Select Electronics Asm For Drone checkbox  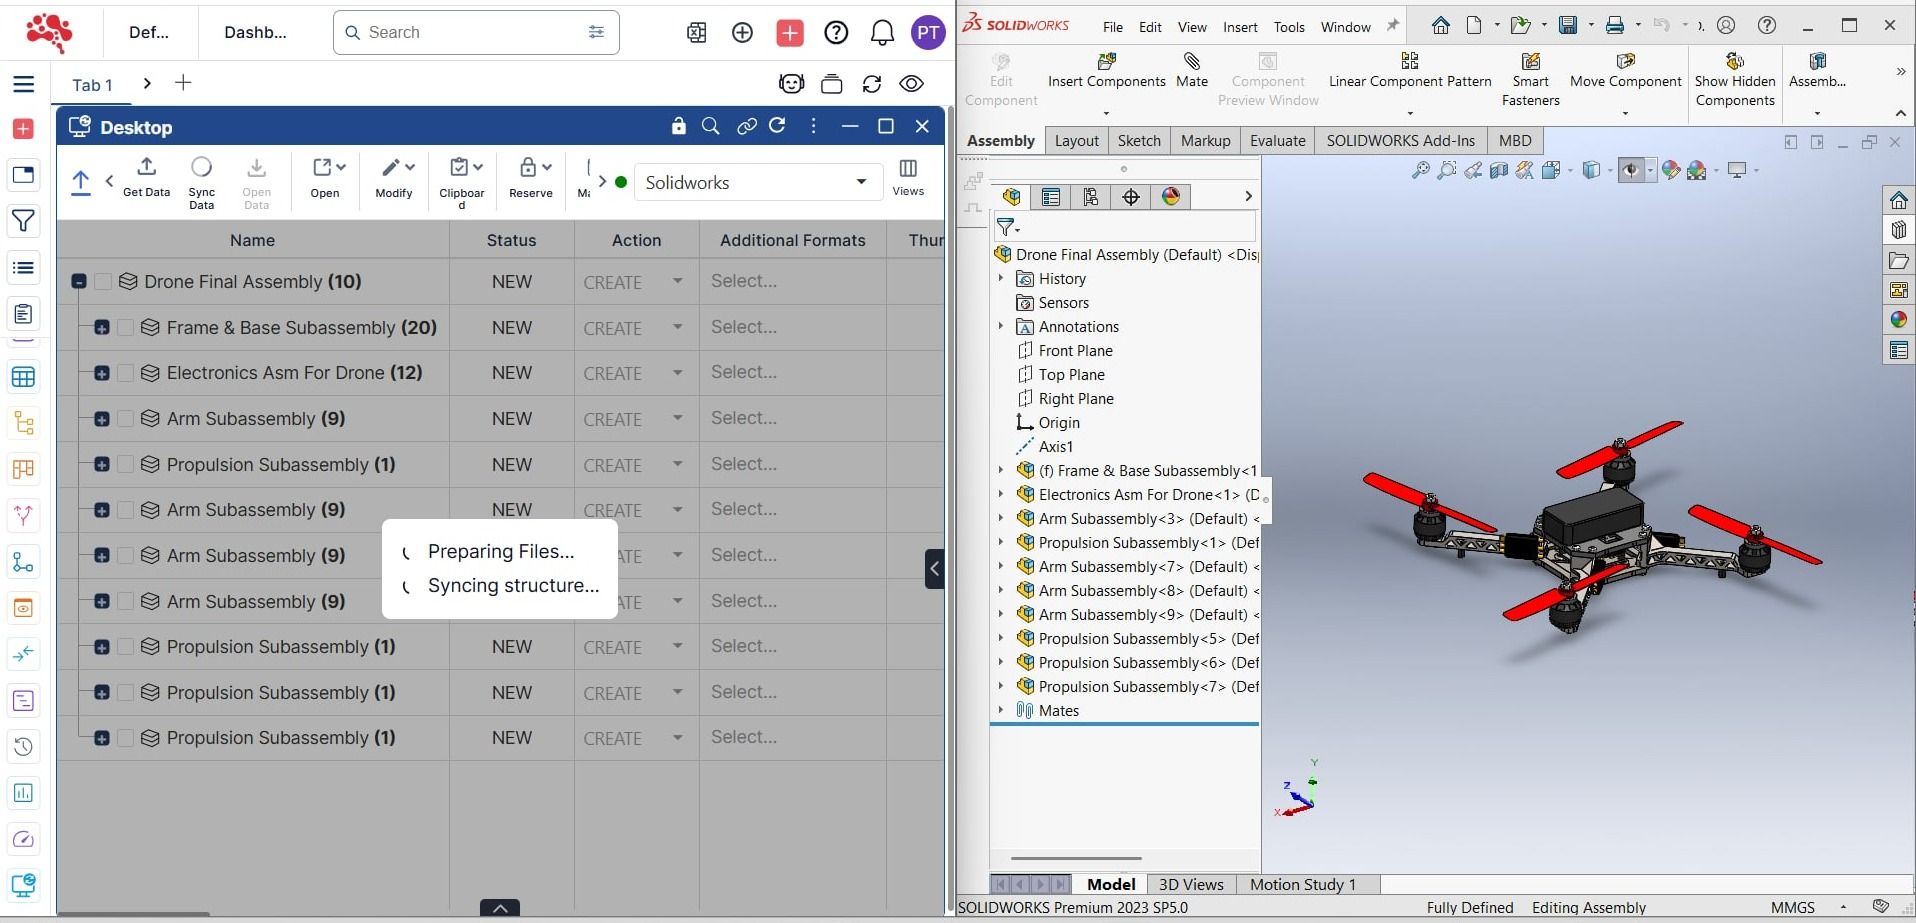(125, 373)
